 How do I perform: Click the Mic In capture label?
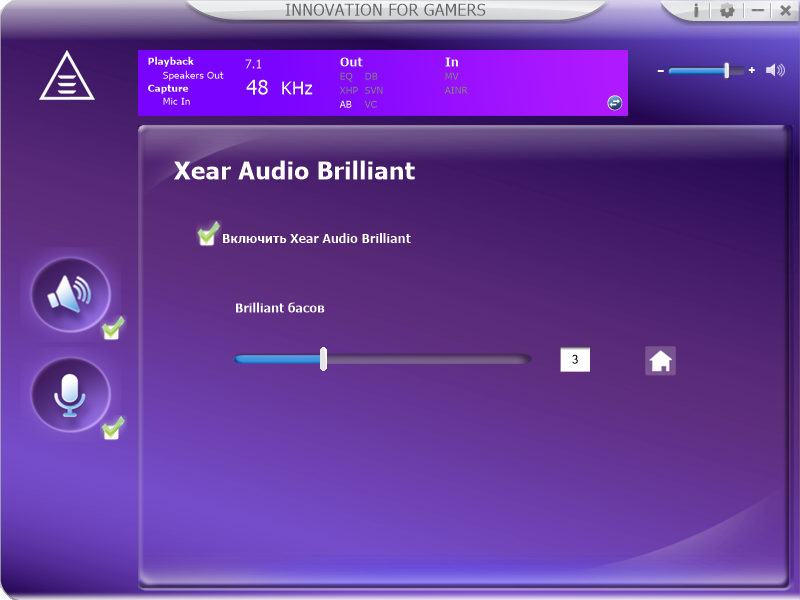[177, 102]
